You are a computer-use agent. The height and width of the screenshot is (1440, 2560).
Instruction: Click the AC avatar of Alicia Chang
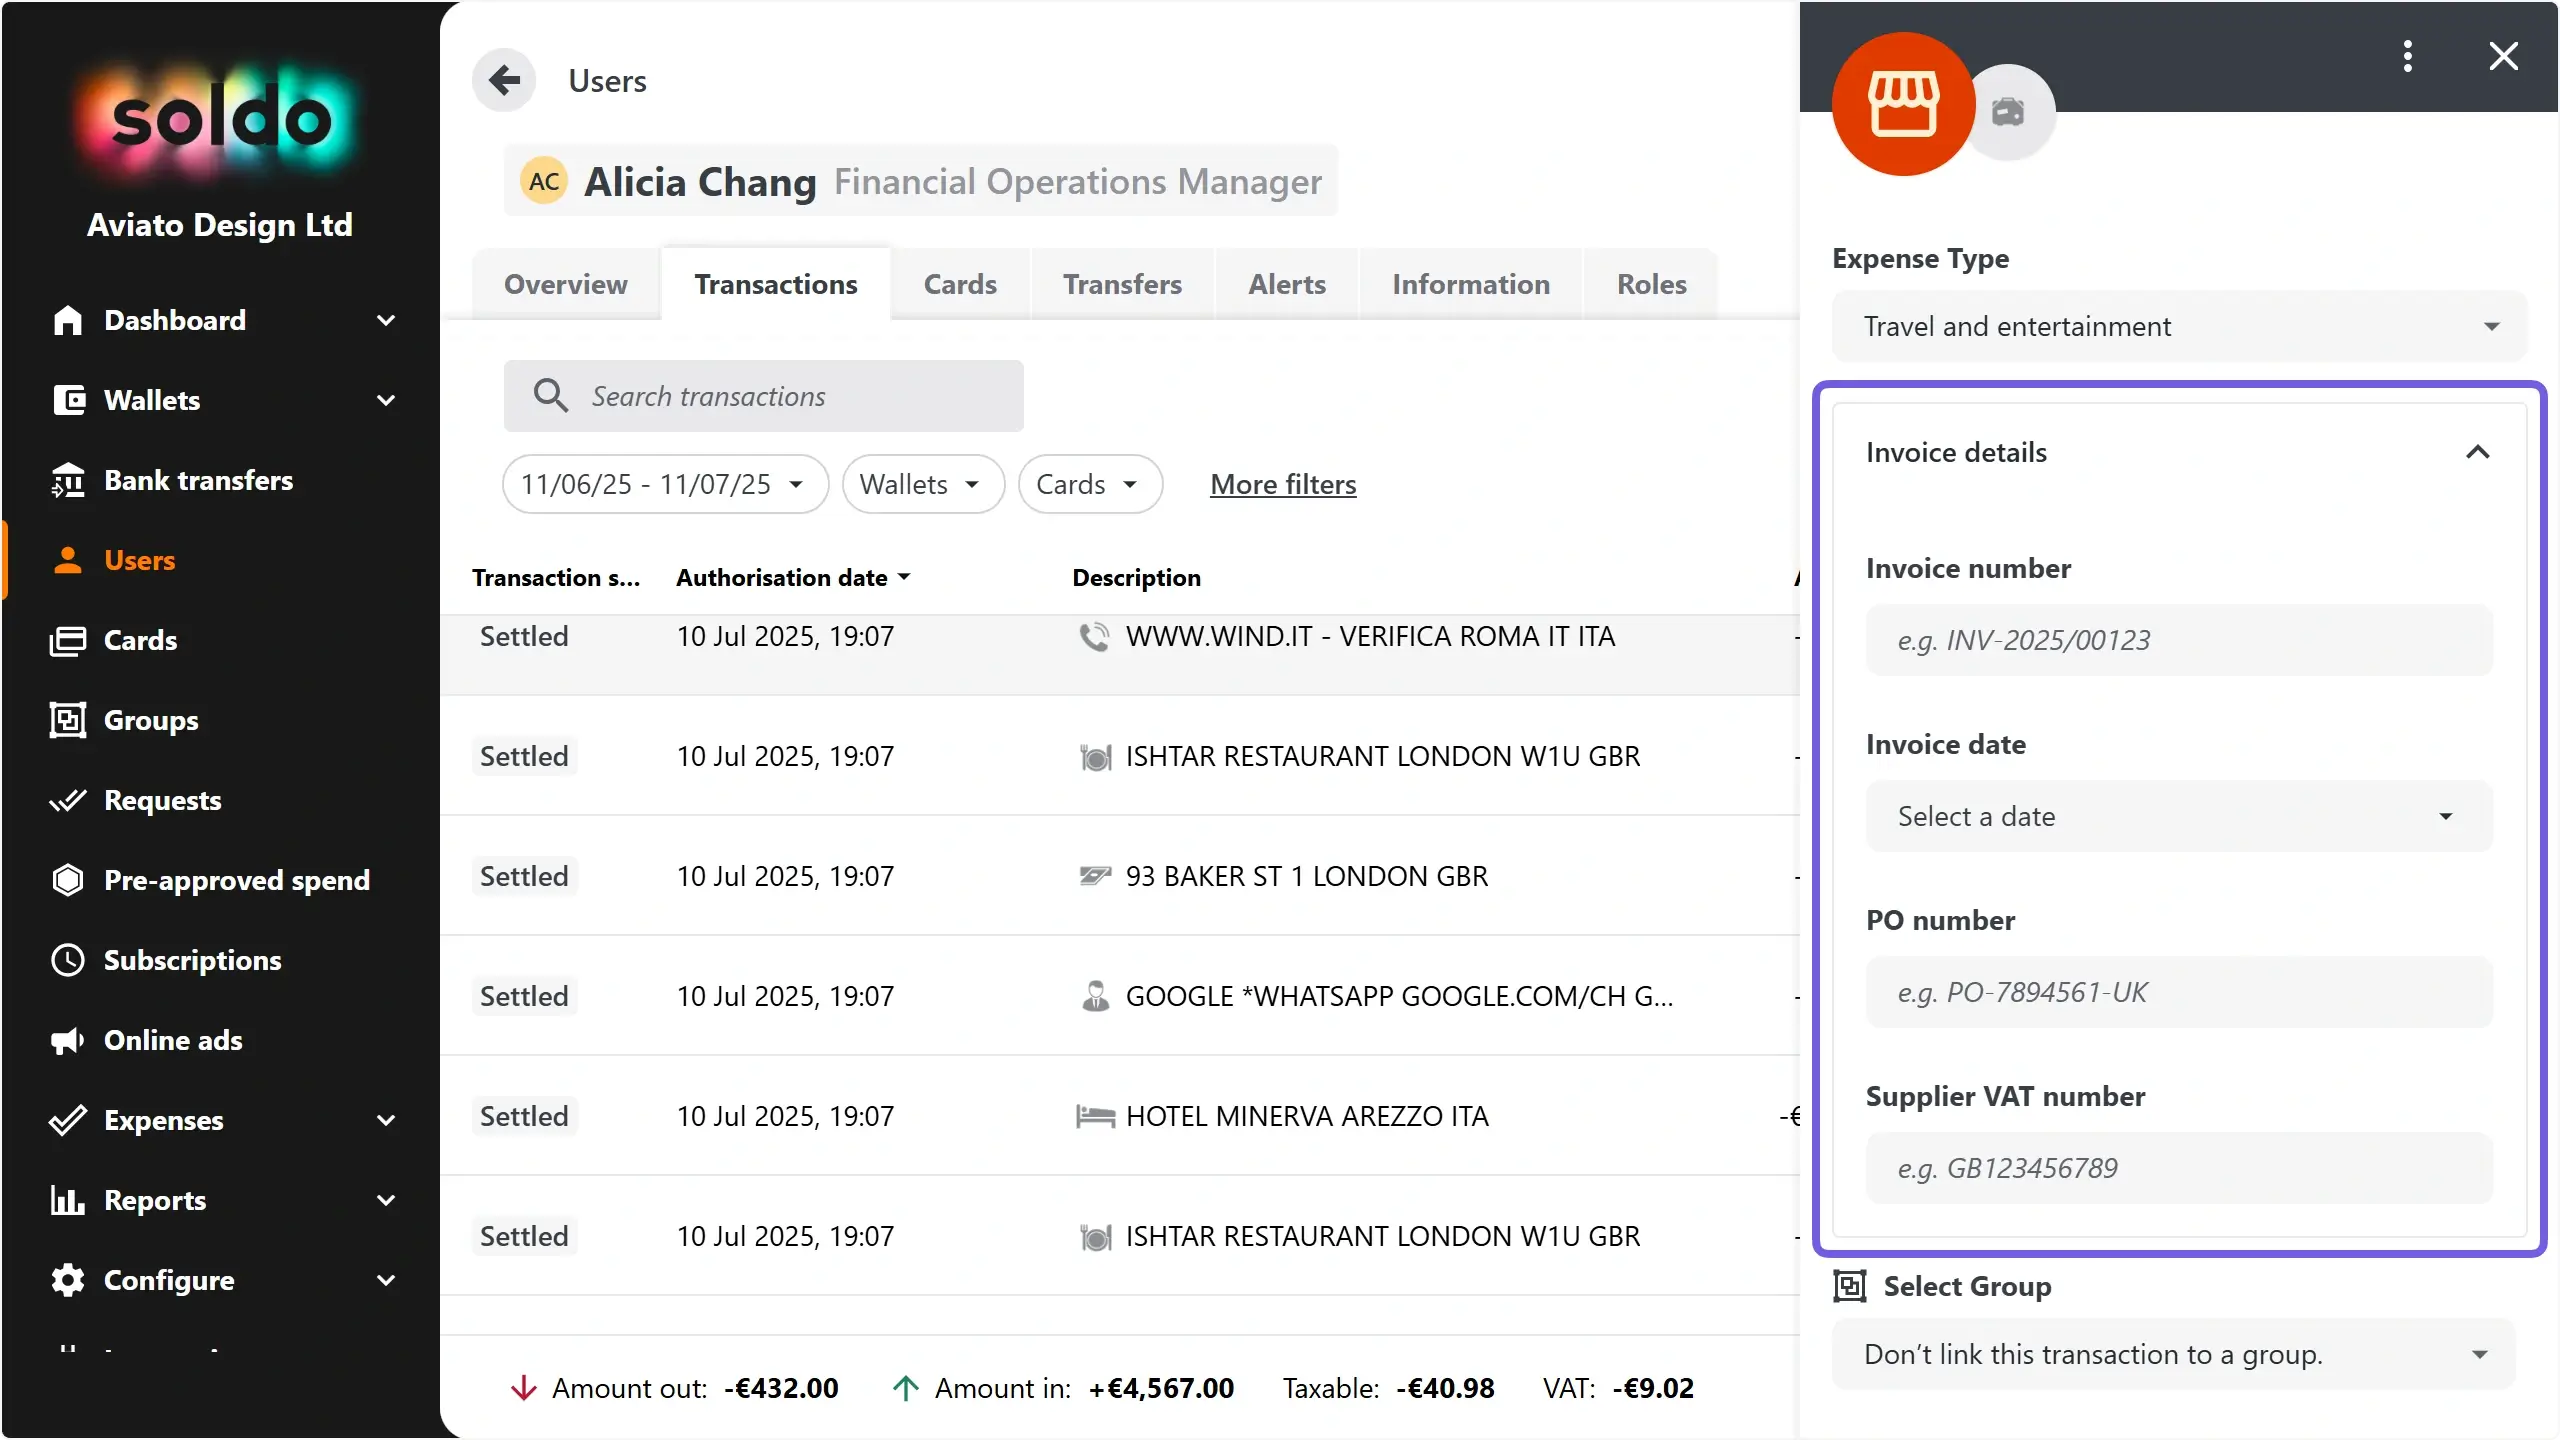[544, 181]
